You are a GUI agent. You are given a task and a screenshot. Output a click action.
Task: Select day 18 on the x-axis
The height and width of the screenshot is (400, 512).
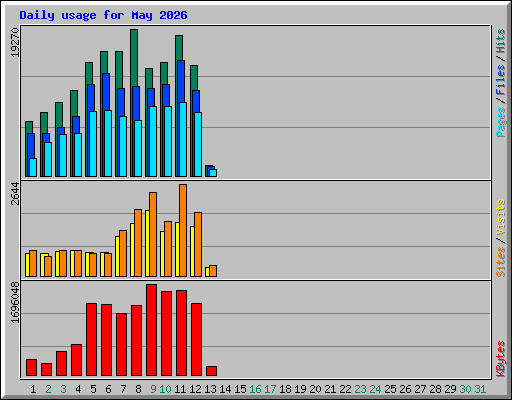click(285, 389)
